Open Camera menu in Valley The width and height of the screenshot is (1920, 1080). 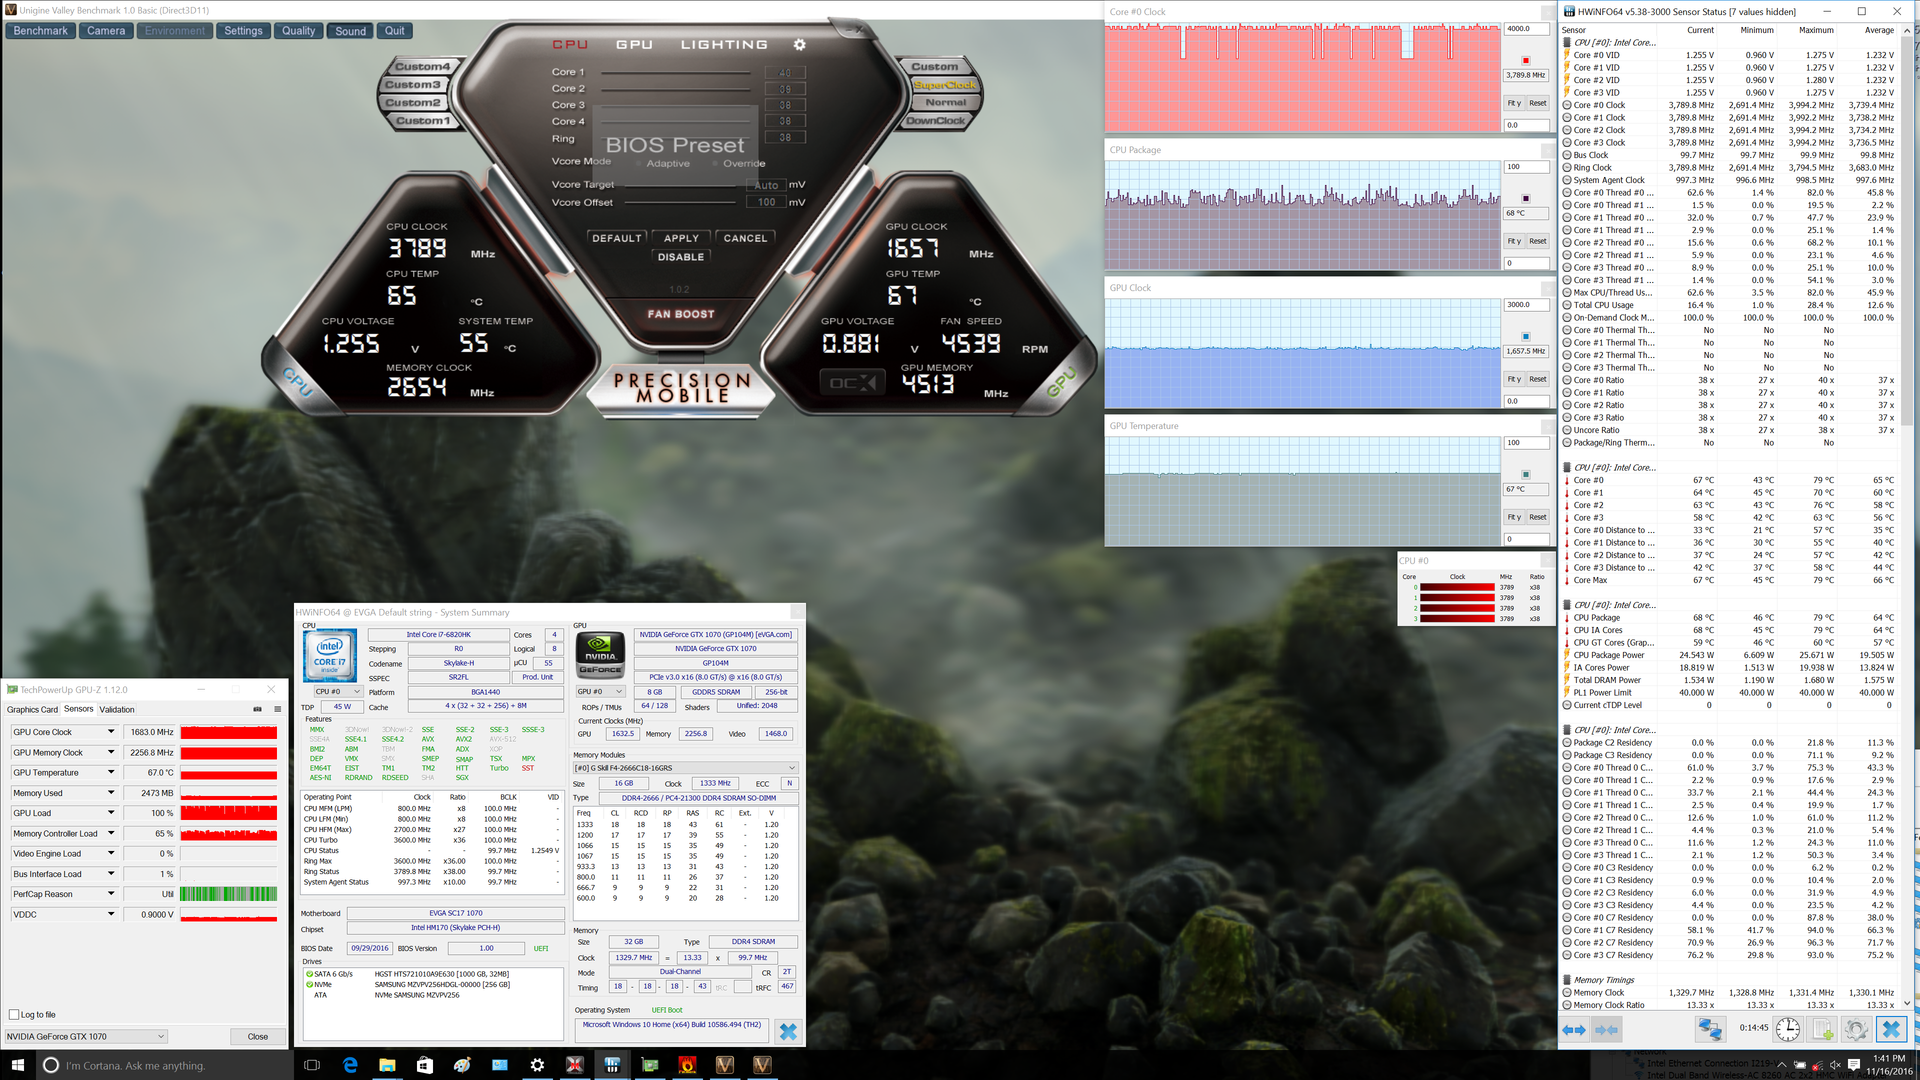pos(106,31)
